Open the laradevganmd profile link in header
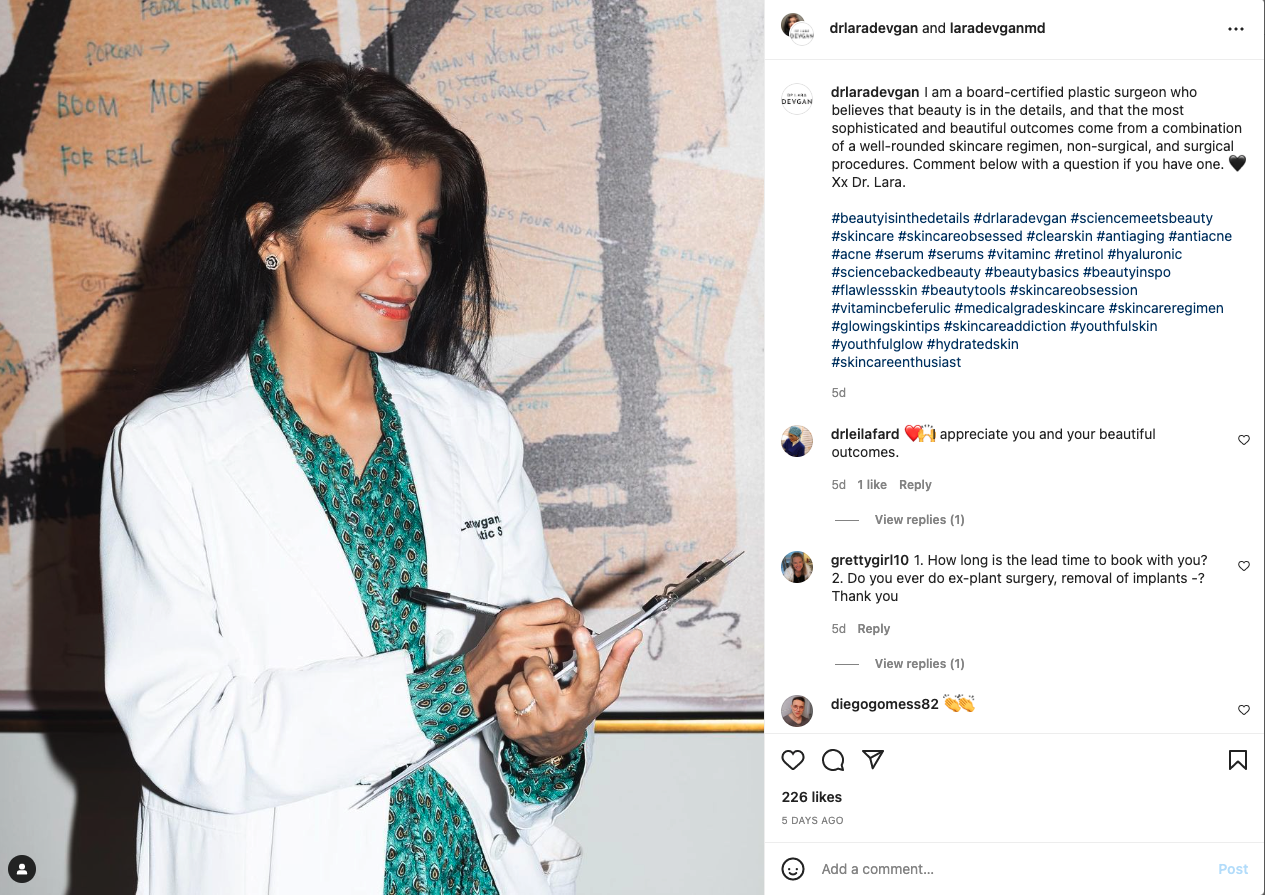The image size is (1265, 895). (x=997, y=28)
